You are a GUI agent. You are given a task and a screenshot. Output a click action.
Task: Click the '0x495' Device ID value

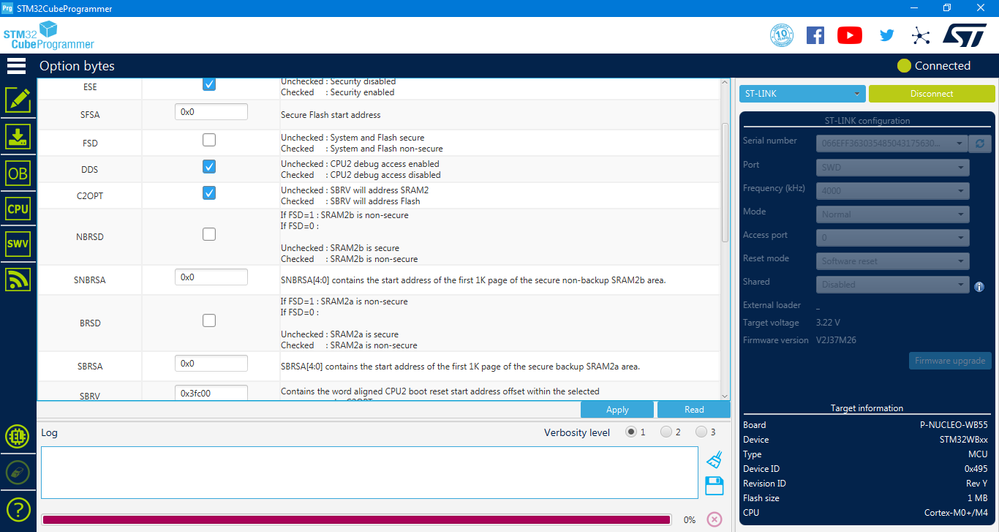click(x=975, y=469)
